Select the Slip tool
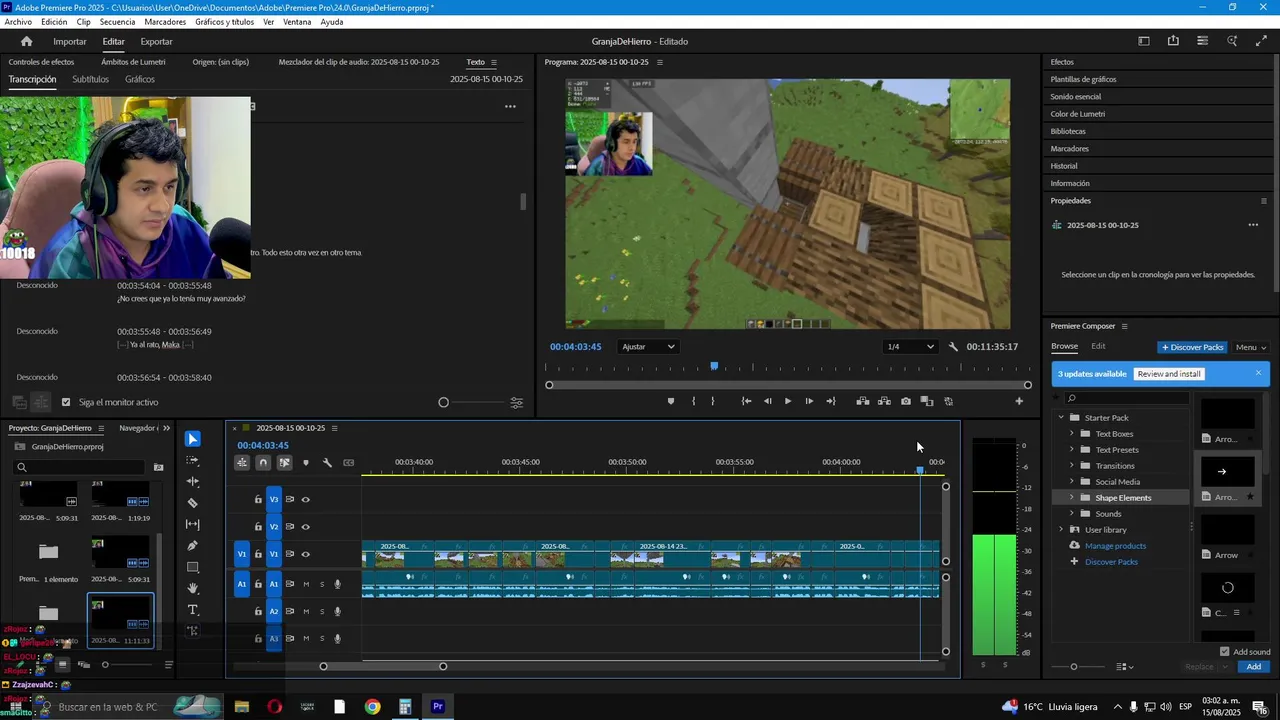The width and height of the screenshot is (1280, 720). [x=193, y=524]
